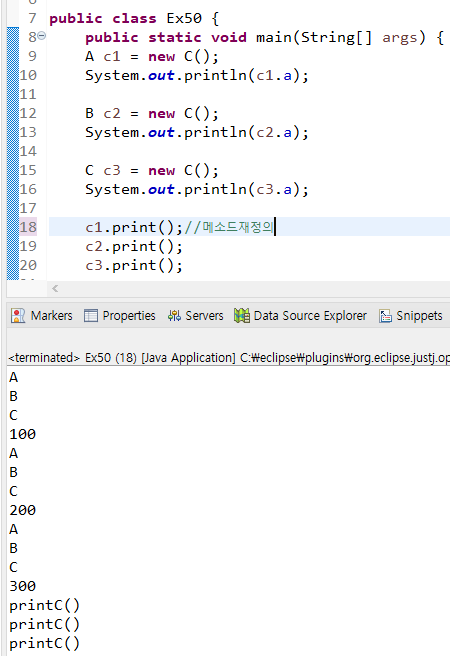Click the 'C c3 = new C();' line
450x656 pixels.
(152, 170)
